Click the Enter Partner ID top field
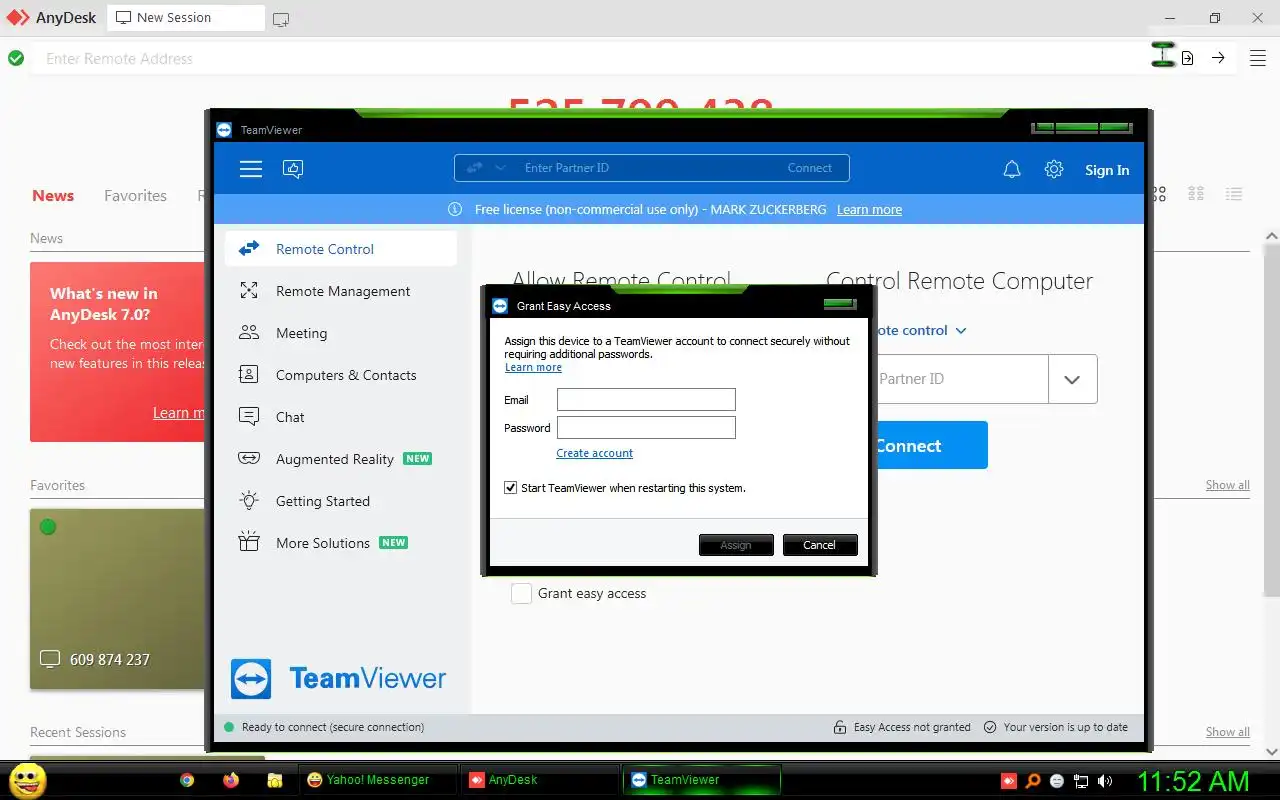Image resolution: width=1280 pixels, height=800 pixels. coord(650,168)
